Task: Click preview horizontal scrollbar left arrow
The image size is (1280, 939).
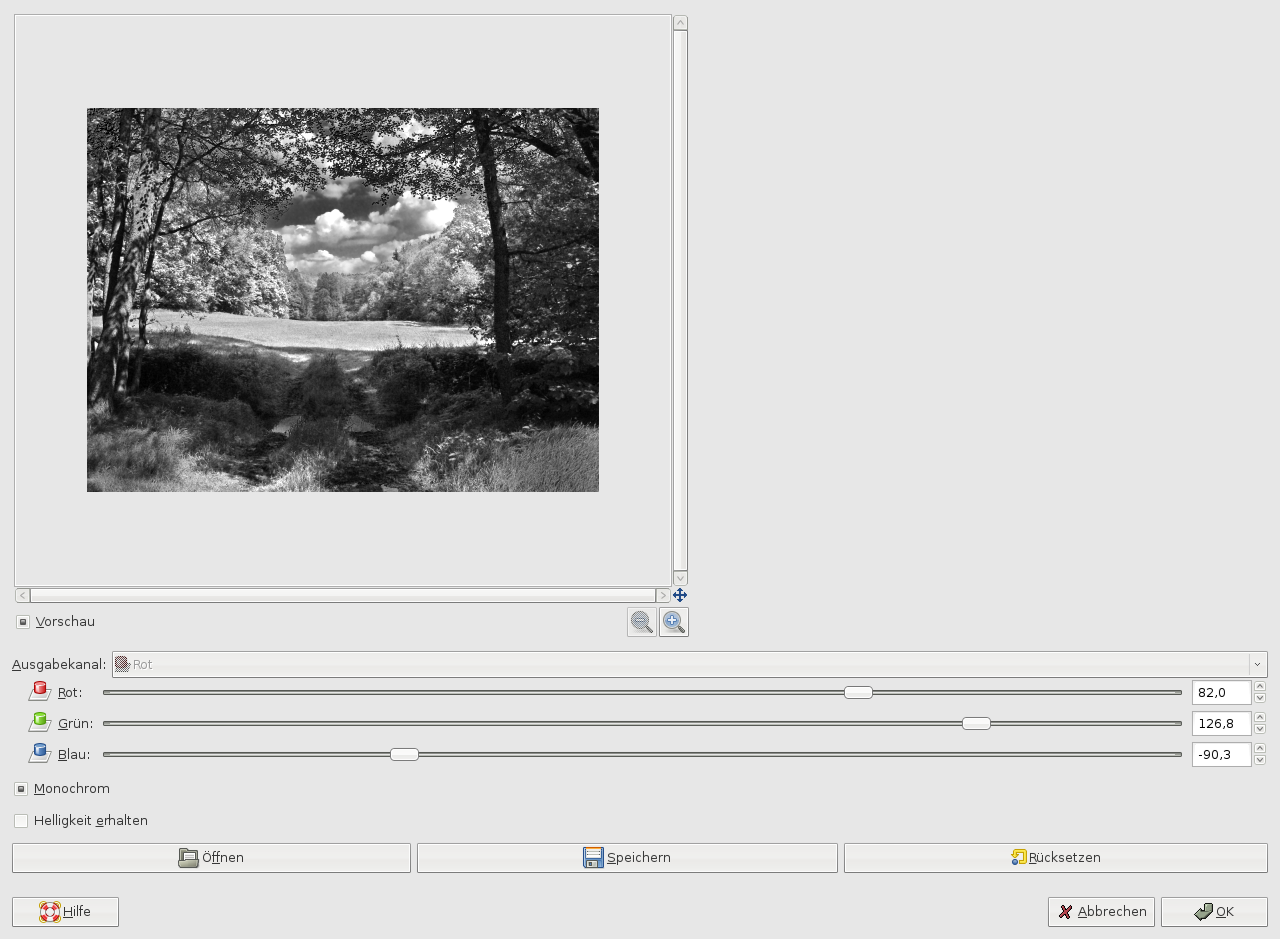Action: 22,595
